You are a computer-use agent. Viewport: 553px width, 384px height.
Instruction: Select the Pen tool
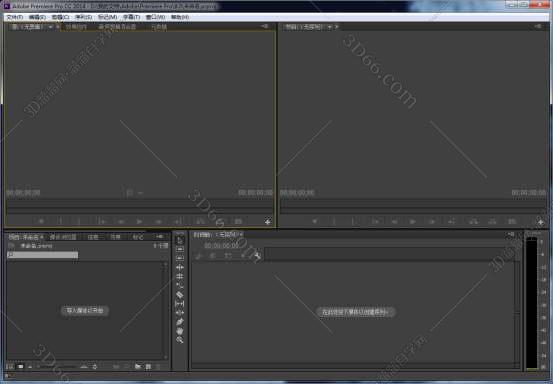coord(180,322)
